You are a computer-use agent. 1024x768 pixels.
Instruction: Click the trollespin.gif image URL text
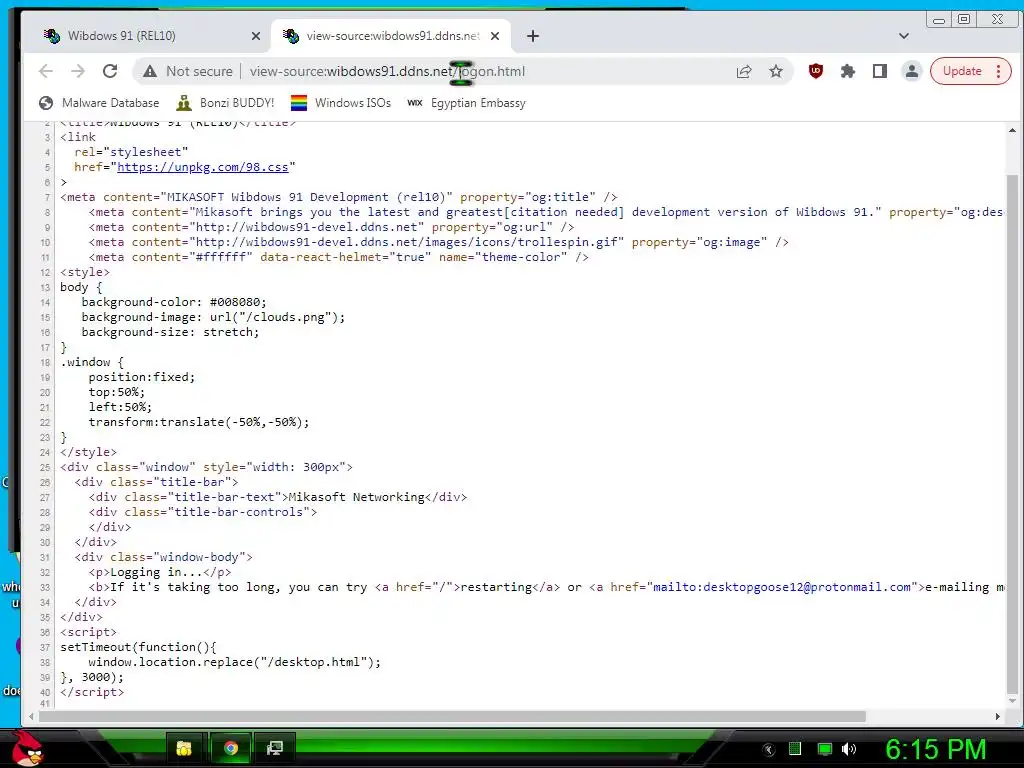(x=406, y=242)
